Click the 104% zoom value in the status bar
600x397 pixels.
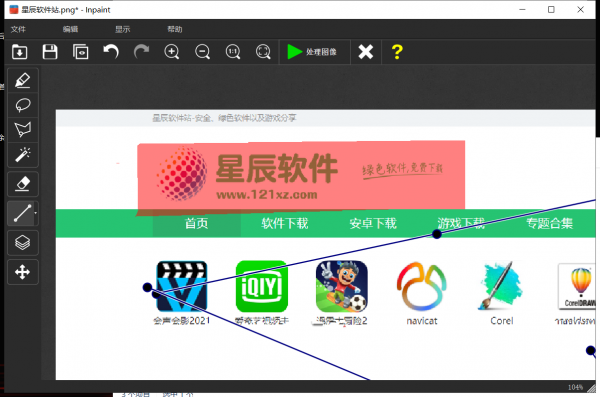576,387
